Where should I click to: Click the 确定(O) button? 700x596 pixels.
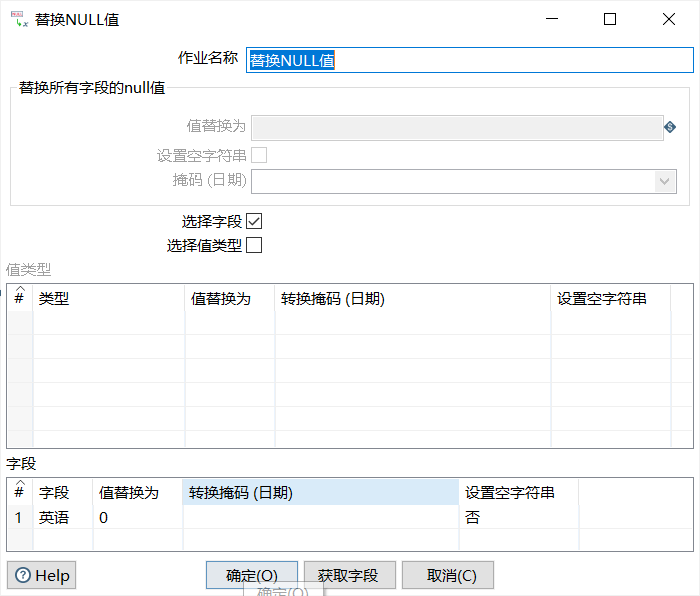pyautogui.click(x=252, y=575)
